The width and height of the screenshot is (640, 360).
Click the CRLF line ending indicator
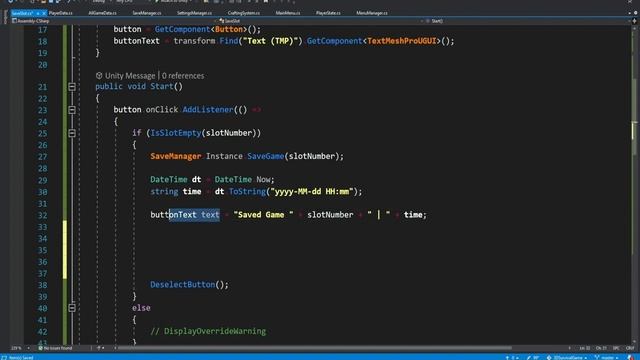point(629,348)
